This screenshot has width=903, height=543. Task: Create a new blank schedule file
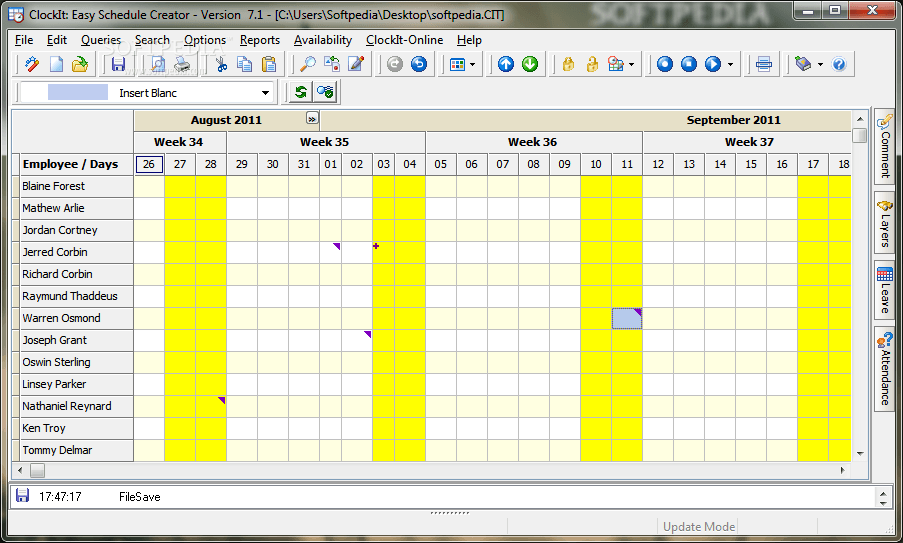56,64
